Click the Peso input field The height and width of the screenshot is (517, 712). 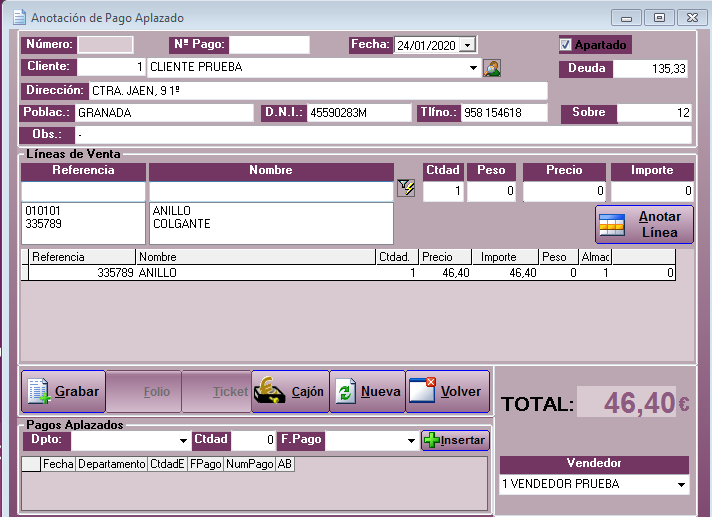(491, 191)
